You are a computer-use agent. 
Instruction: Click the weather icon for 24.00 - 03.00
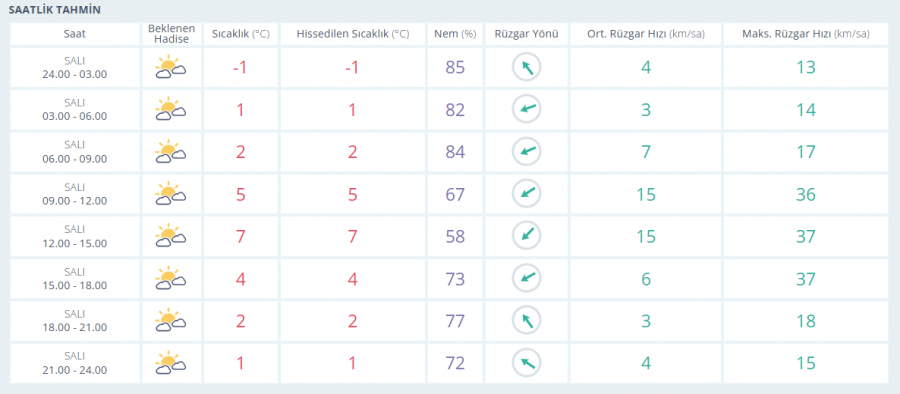170,67
